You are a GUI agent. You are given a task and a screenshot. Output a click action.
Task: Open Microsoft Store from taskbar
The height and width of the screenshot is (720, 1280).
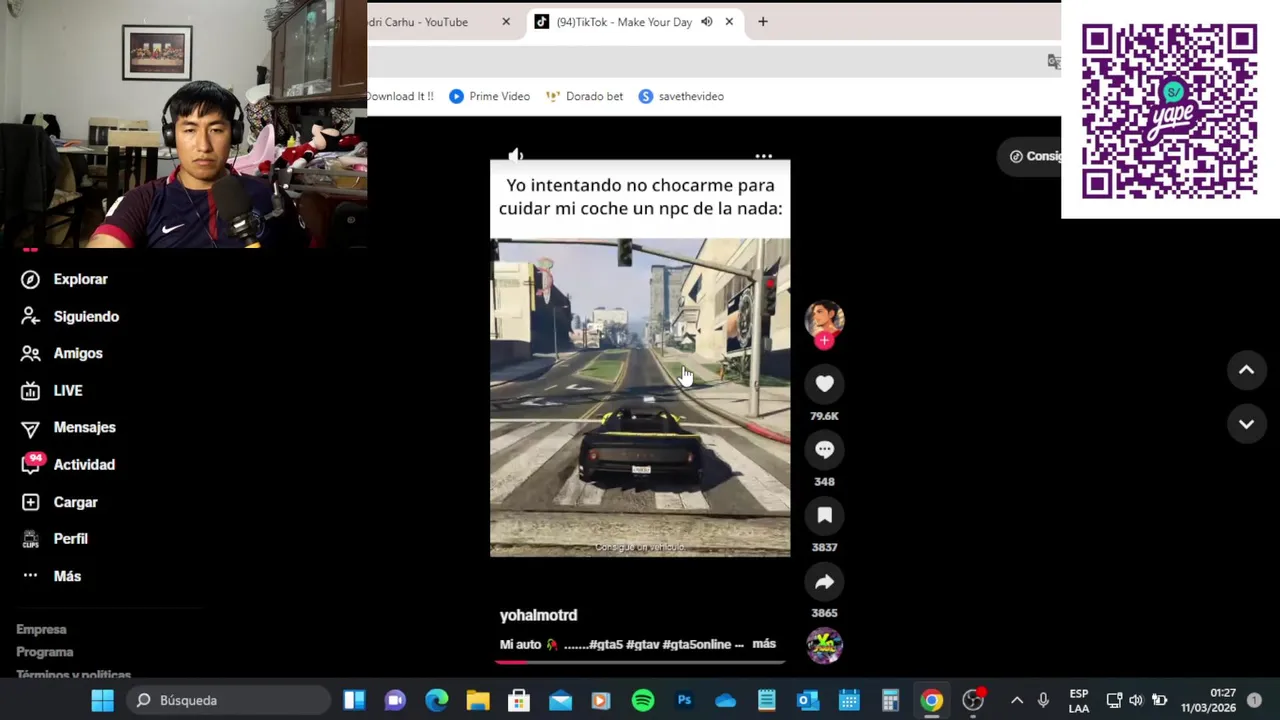pyautogui.click(x=519, y=700)
